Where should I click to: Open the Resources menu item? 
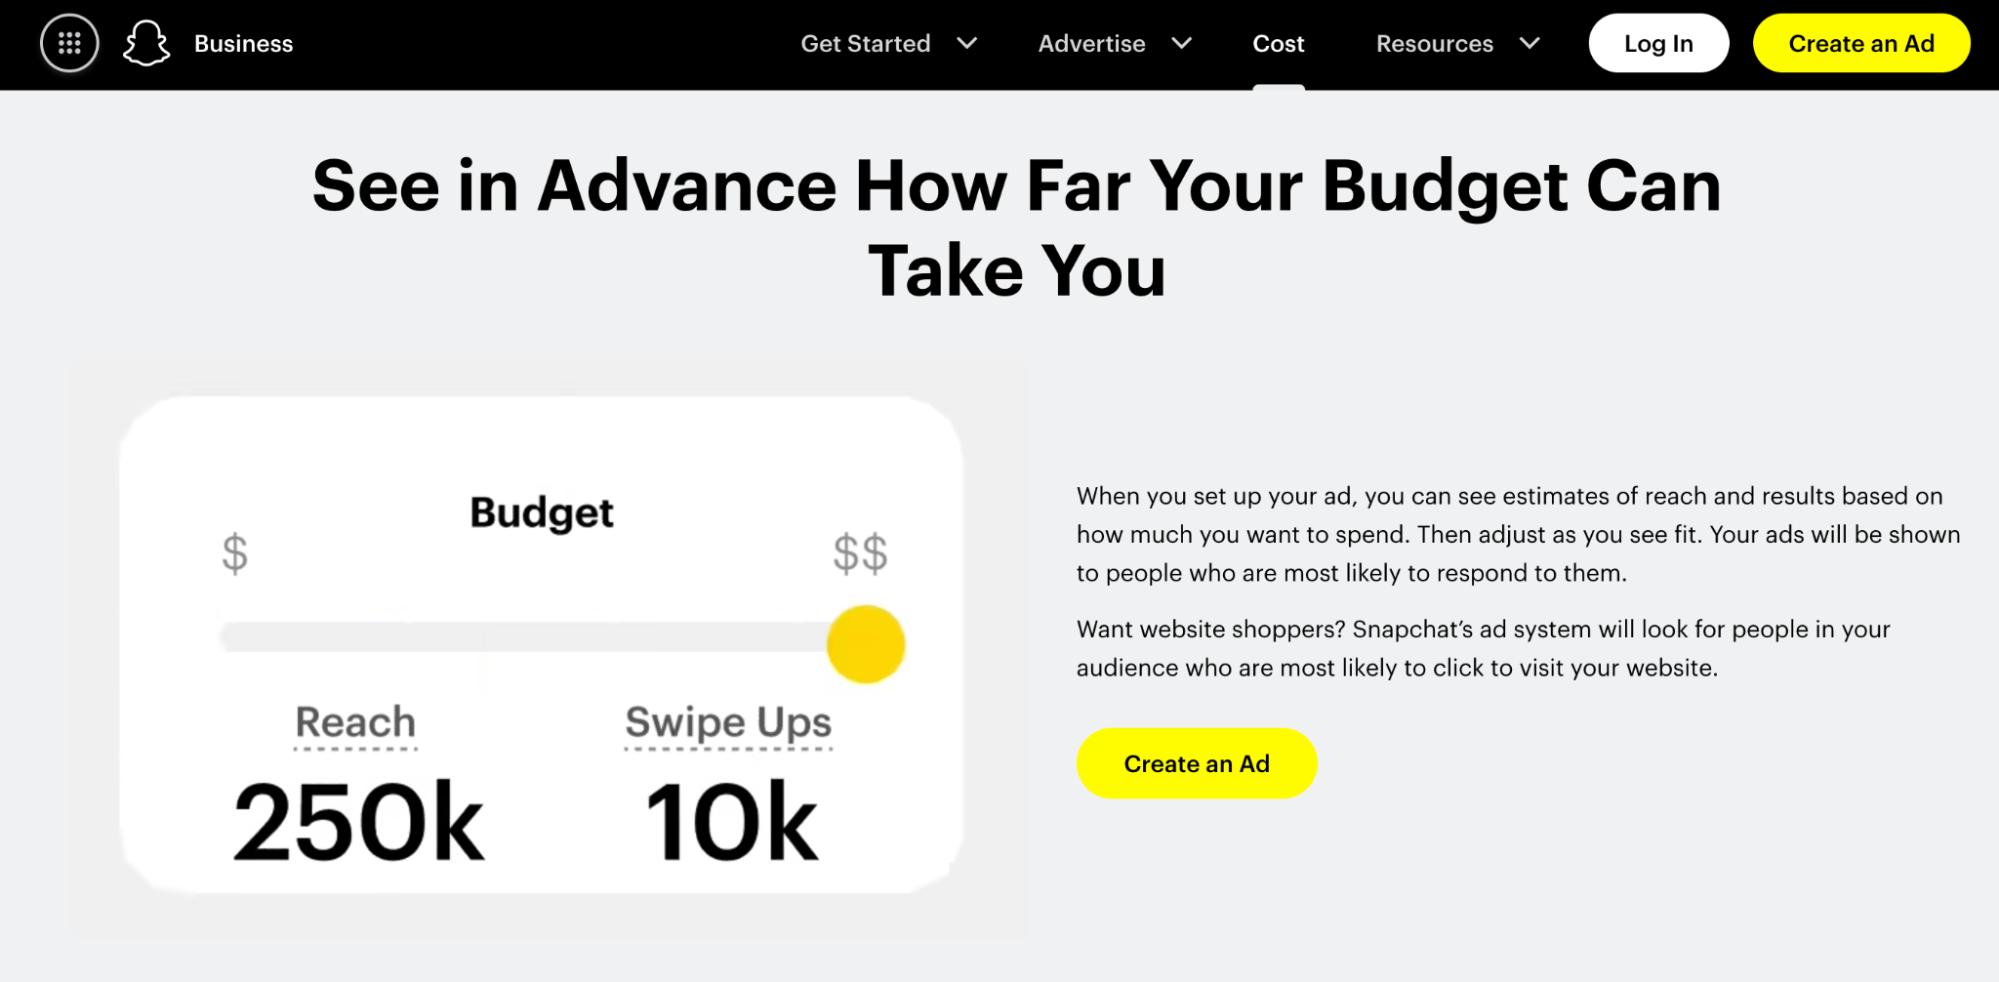pos(1434,44)
